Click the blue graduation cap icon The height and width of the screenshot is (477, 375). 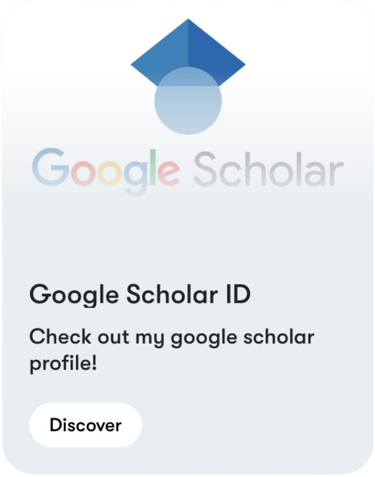point(188,76)
